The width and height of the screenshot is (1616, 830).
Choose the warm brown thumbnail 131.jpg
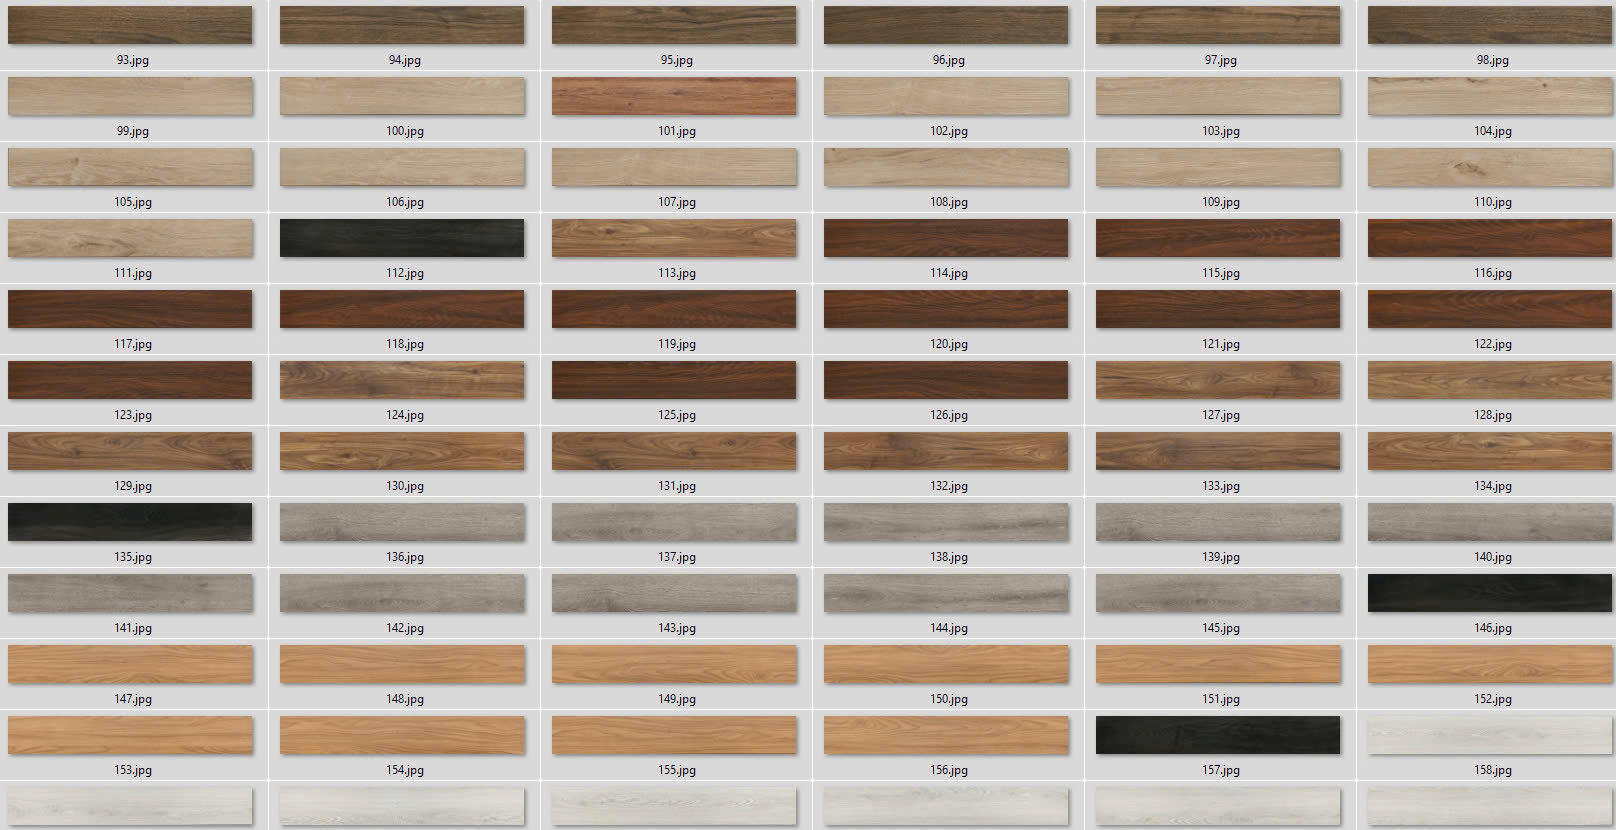point(674,451)
